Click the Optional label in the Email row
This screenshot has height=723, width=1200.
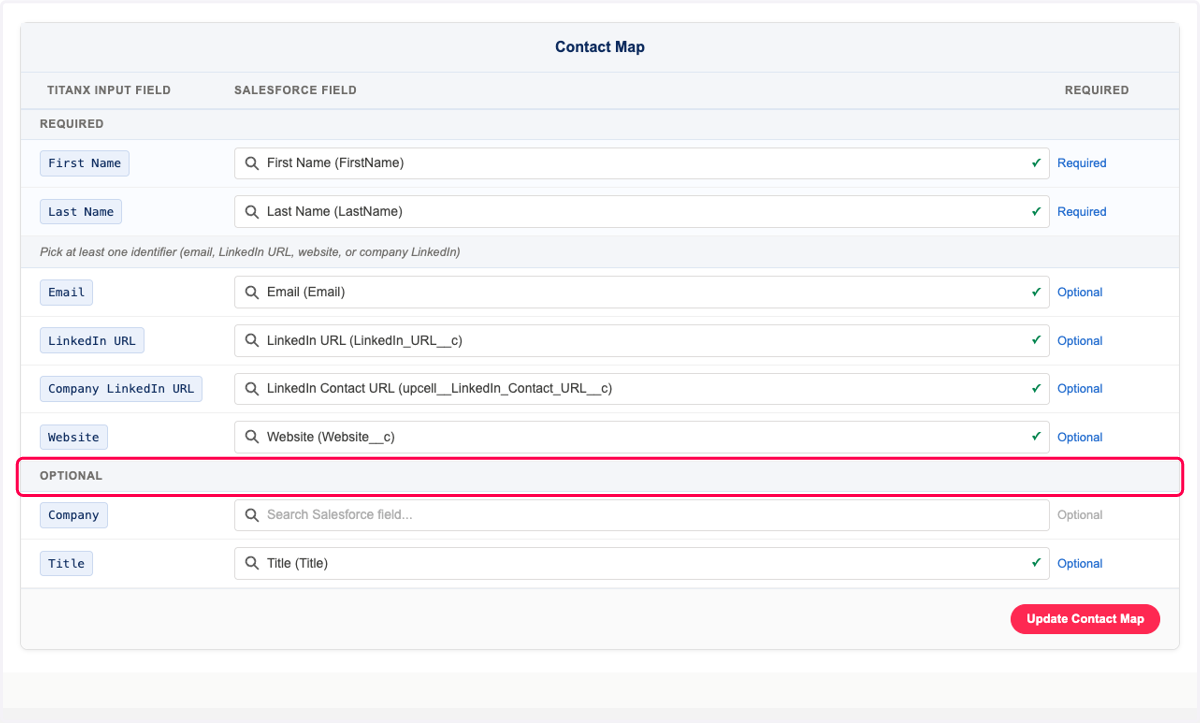pyautogui.click(x=1080, y=292)
